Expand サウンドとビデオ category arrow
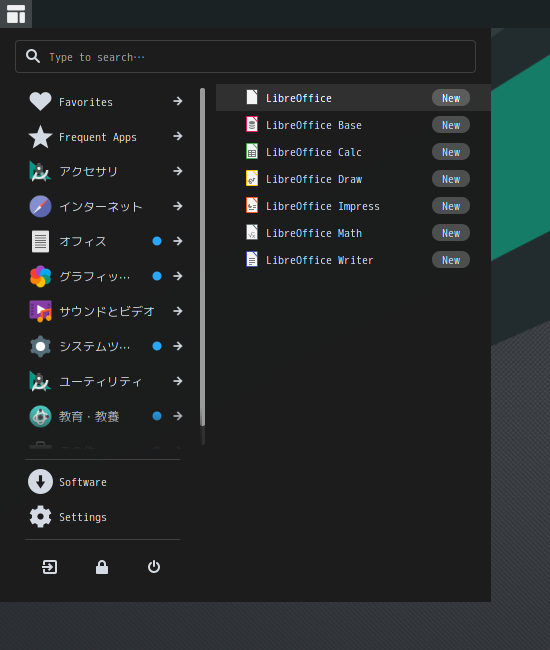550x650 pixels. pyautogui.click(x=178, y=311)
